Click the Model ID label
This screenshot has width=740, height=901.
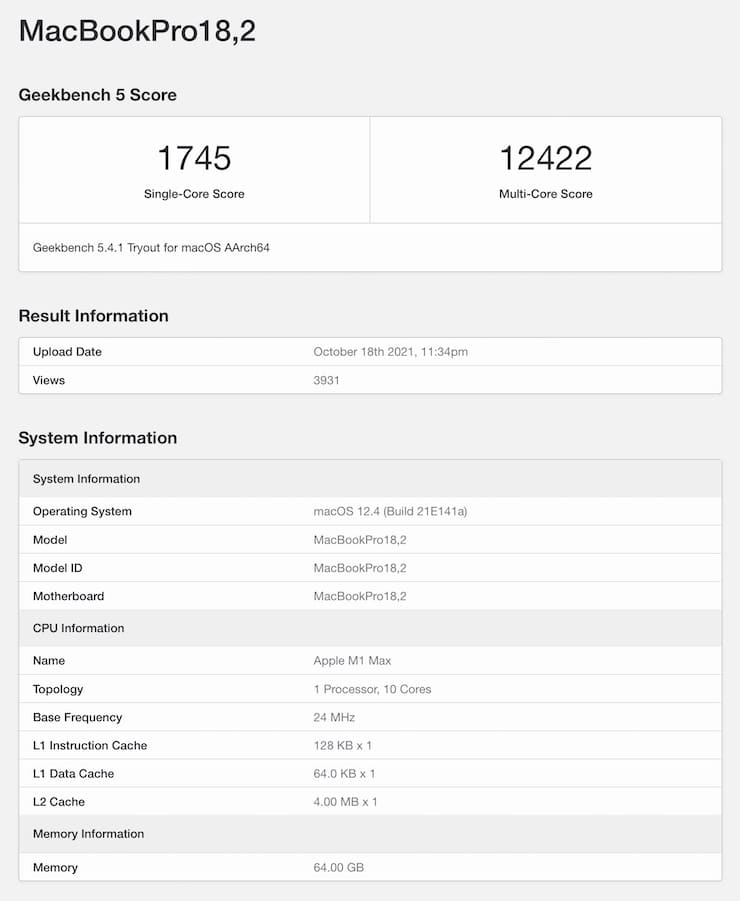(57, 568)
